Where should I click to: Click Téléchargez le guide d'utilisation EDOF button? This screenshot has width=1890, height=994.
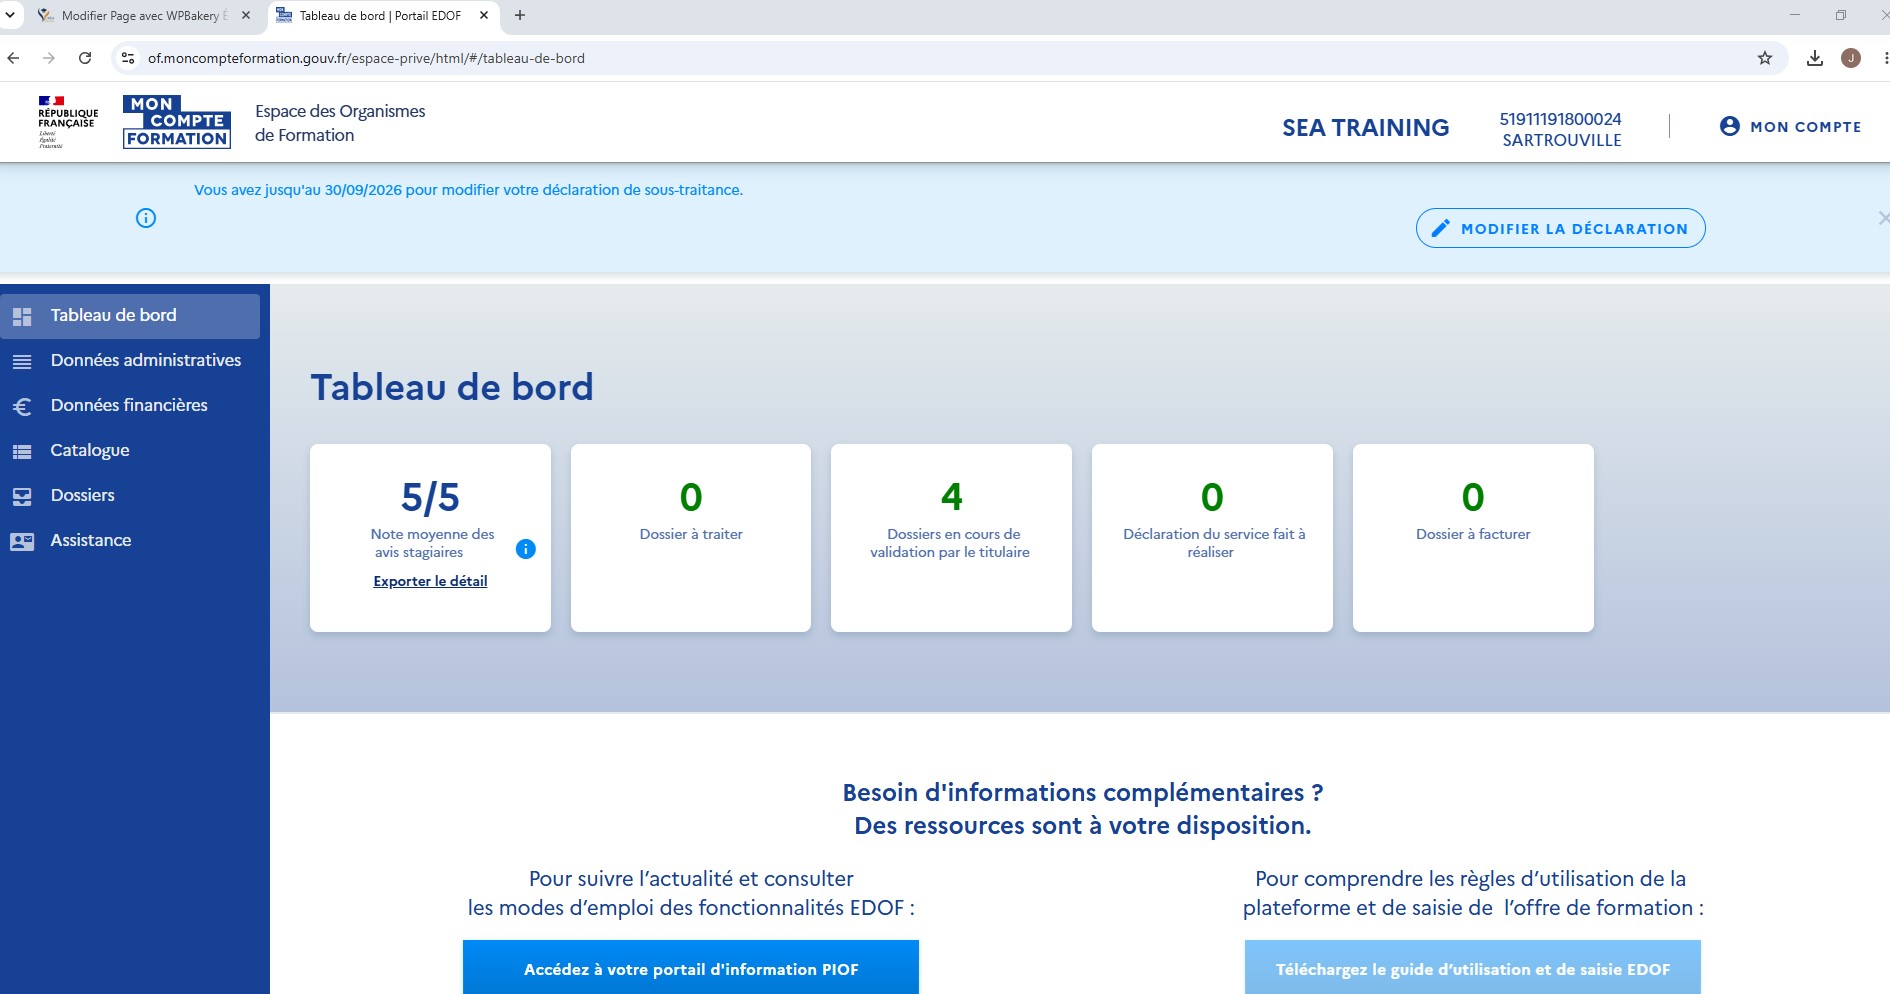1473,967
